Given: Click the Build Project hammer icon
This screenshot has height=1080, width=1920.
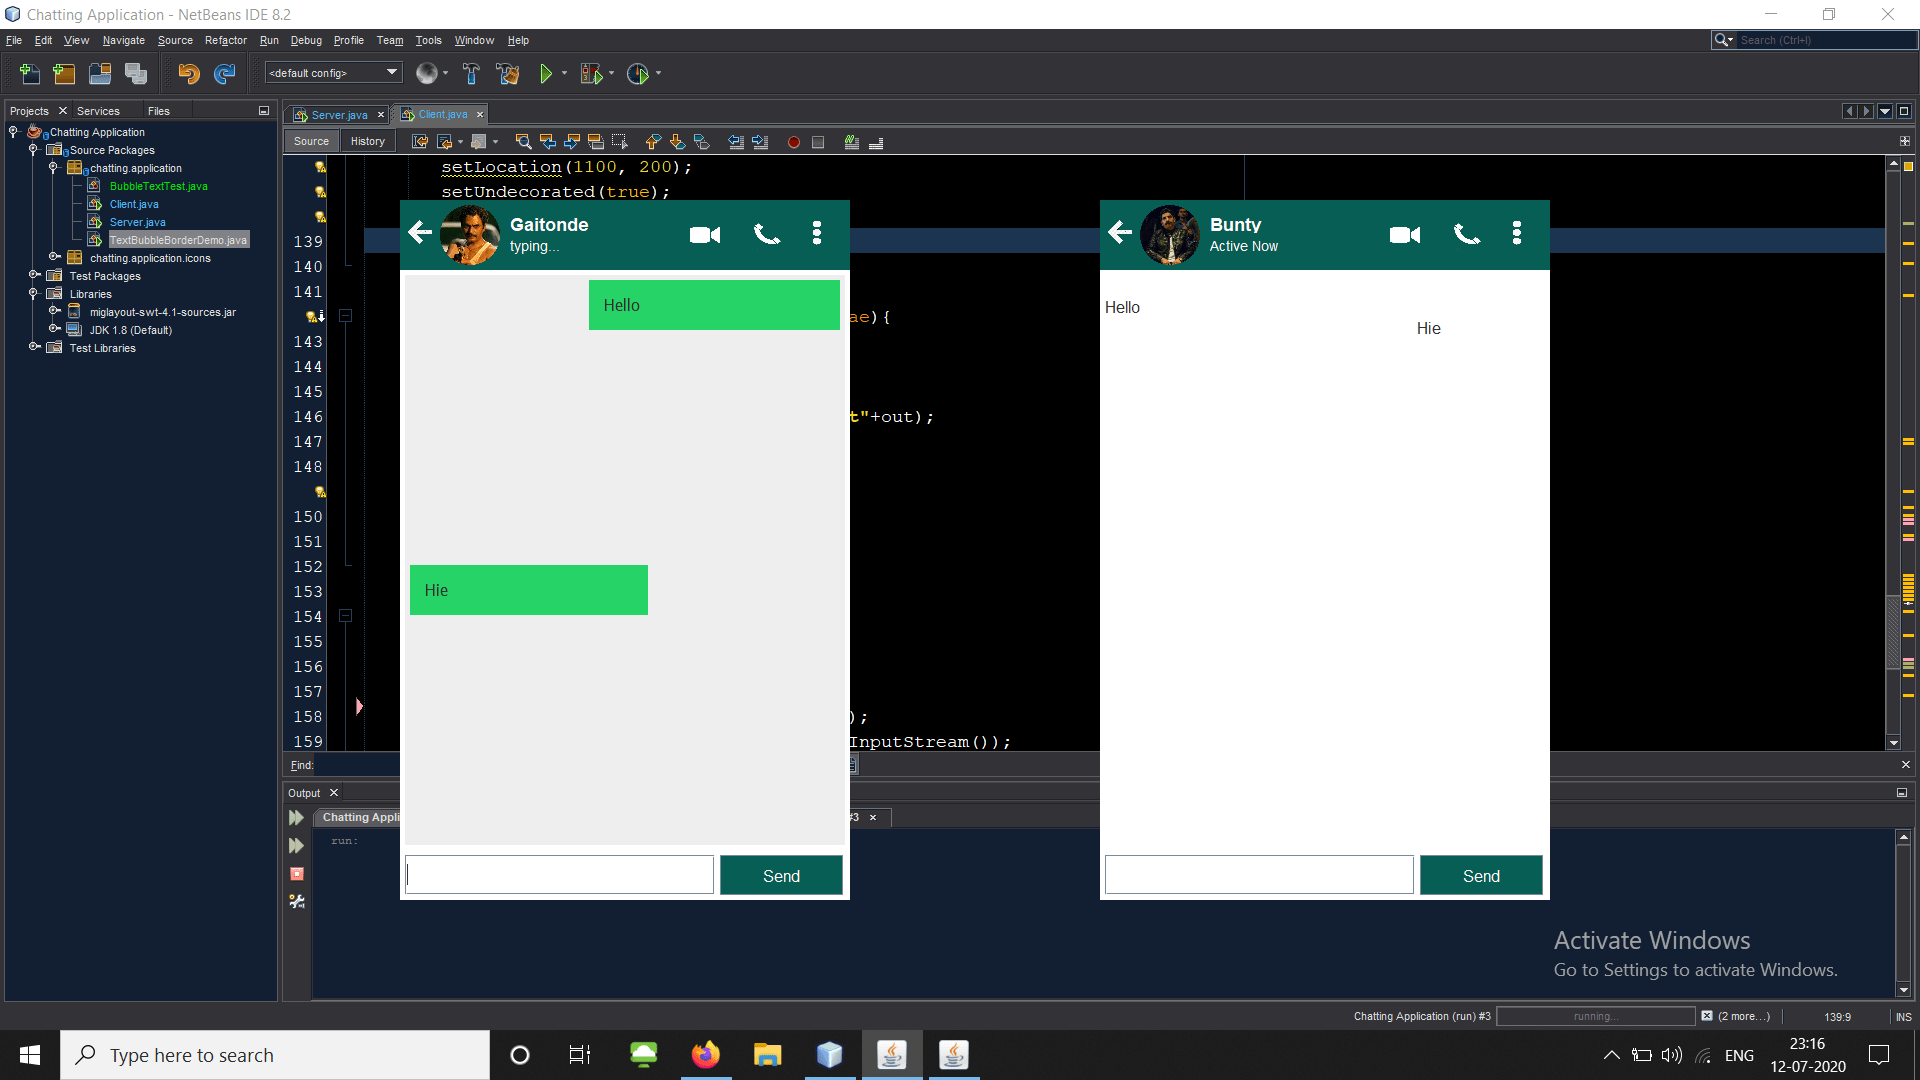Looking at the screenshot, I should (x=471, y=73).
